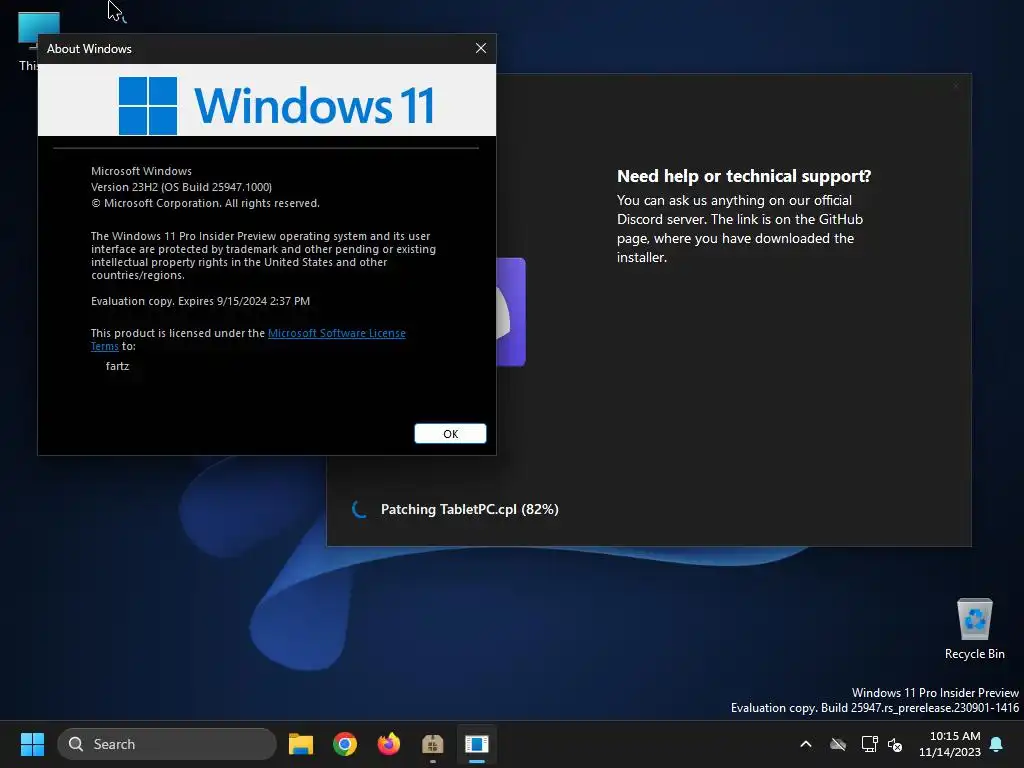Click the About Windows title bar text
Screen dimensions: 1024x768
click(89, 49)
